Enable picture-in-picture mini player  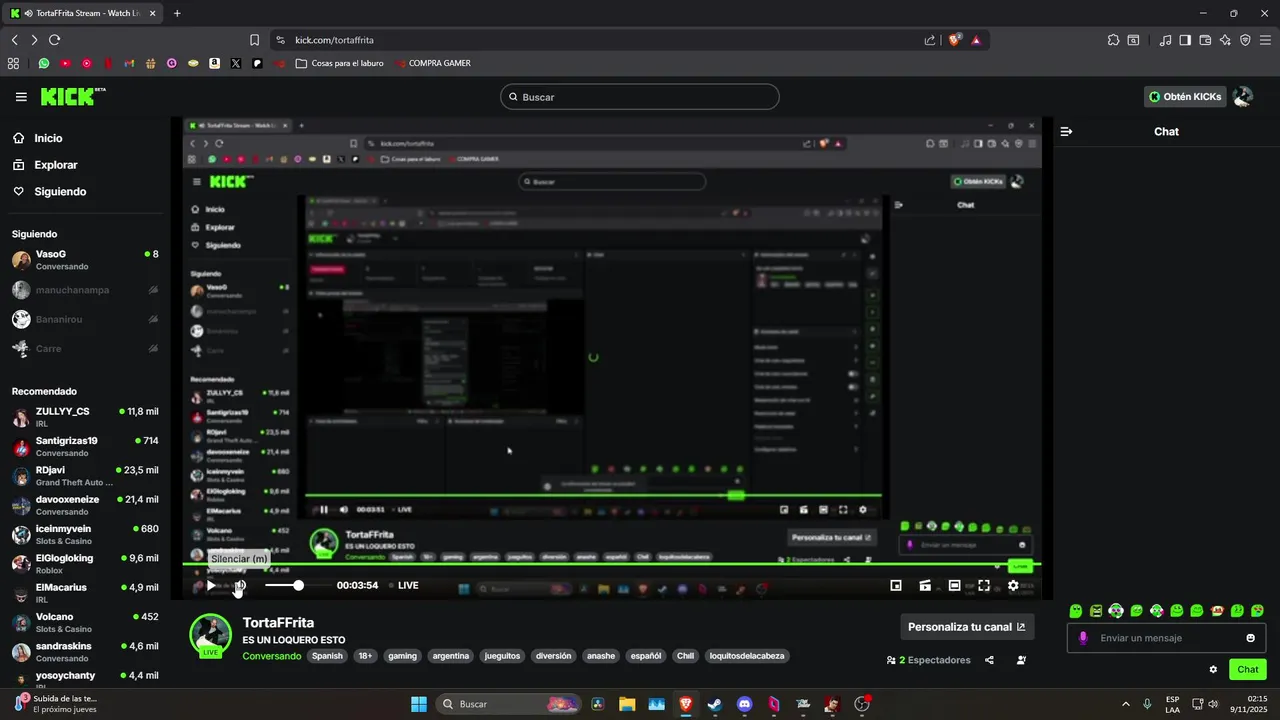(896, 585)
